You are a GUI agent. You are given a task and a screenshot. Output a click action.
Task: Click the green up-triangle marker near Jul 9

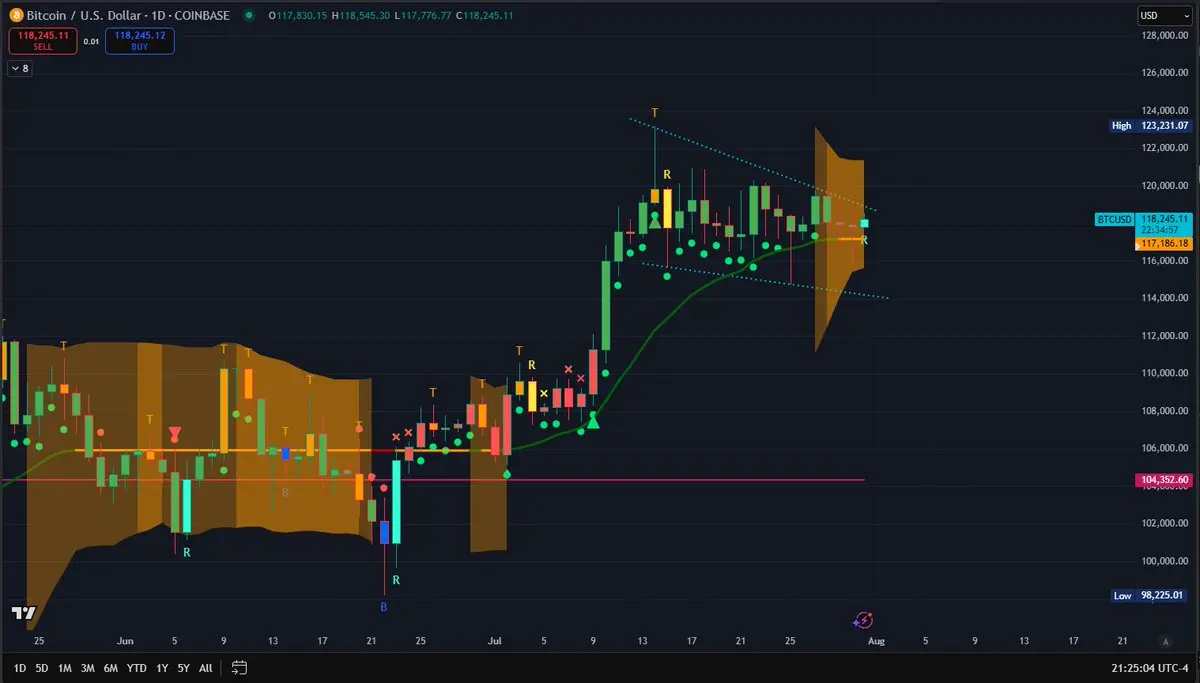pyautogui.click(x=593, y=422)
